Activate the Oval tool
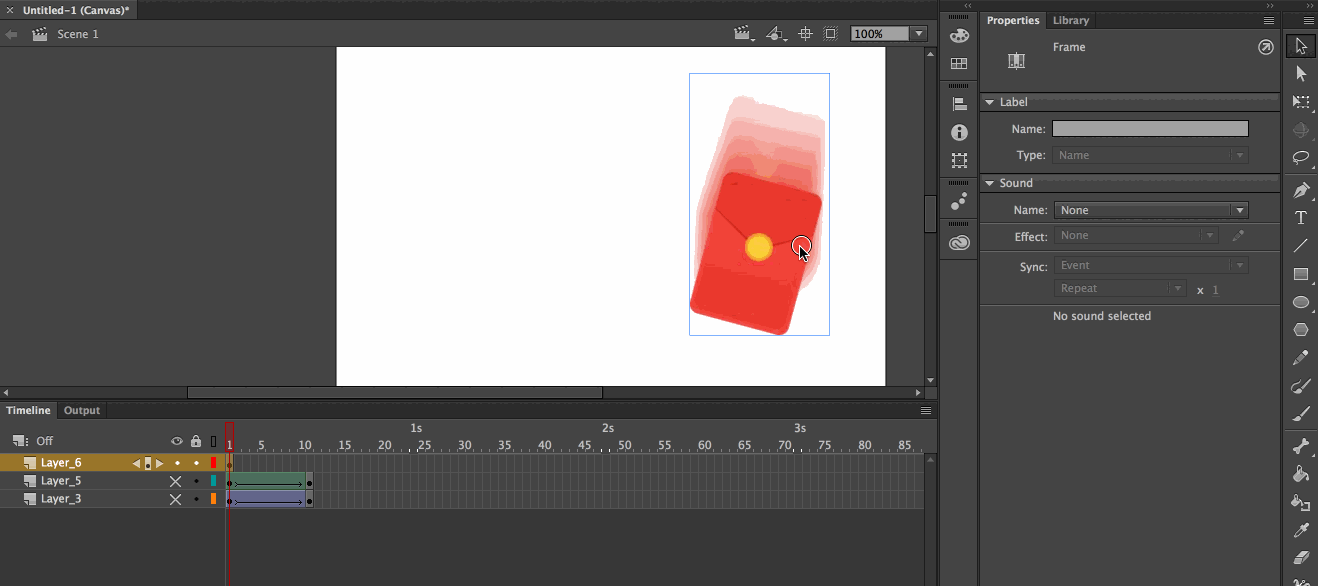Screen dimensions: 1318x586 click(x=1301, y=302)
